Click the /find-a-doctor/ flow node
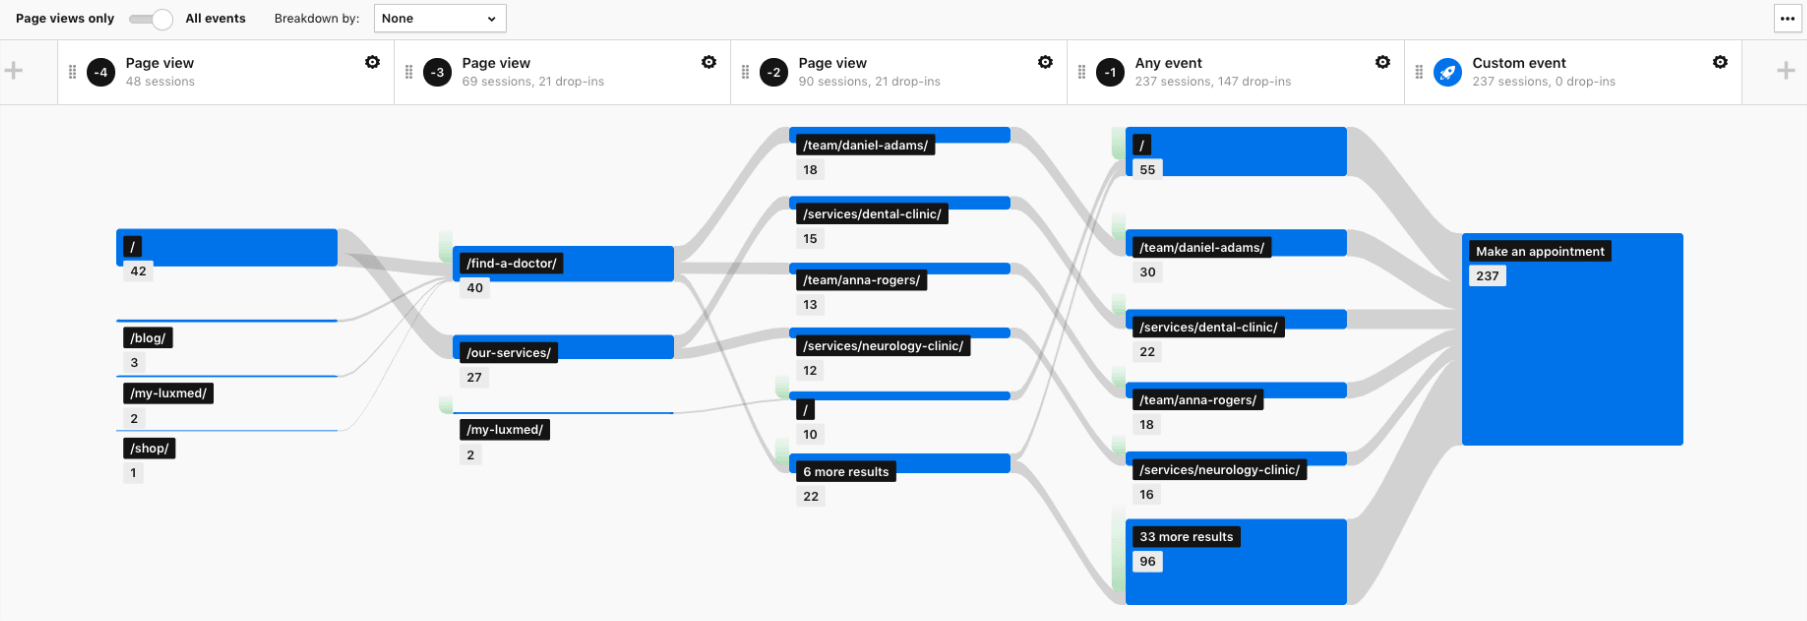Screen dimensions: 1807x621 563,263
